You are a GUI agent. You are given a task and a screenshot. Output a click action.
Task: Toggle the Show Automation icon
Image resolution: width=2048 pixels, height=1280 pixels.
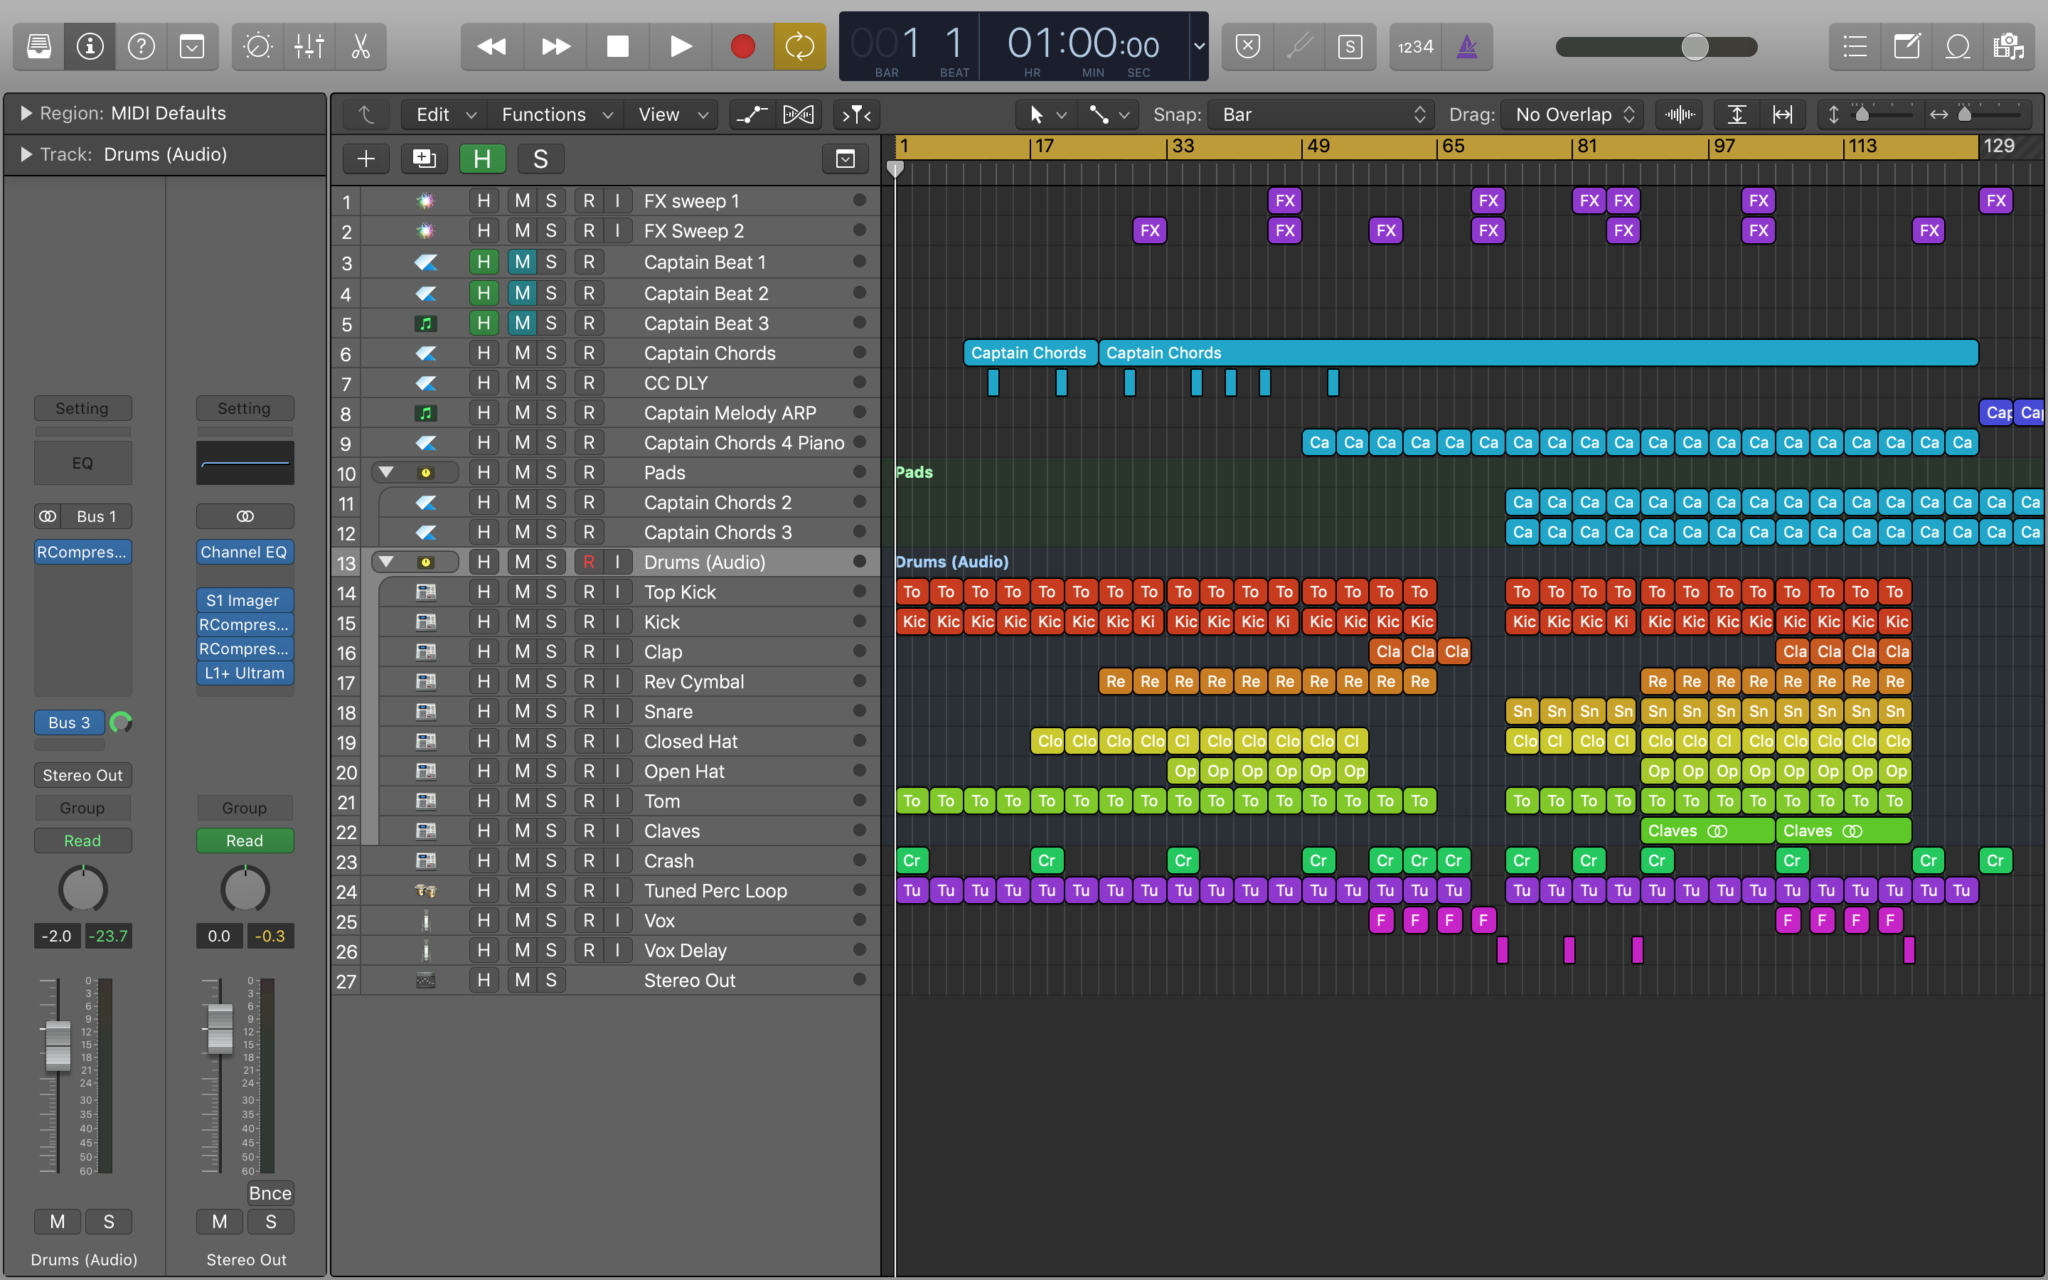[x=752, y=115]
